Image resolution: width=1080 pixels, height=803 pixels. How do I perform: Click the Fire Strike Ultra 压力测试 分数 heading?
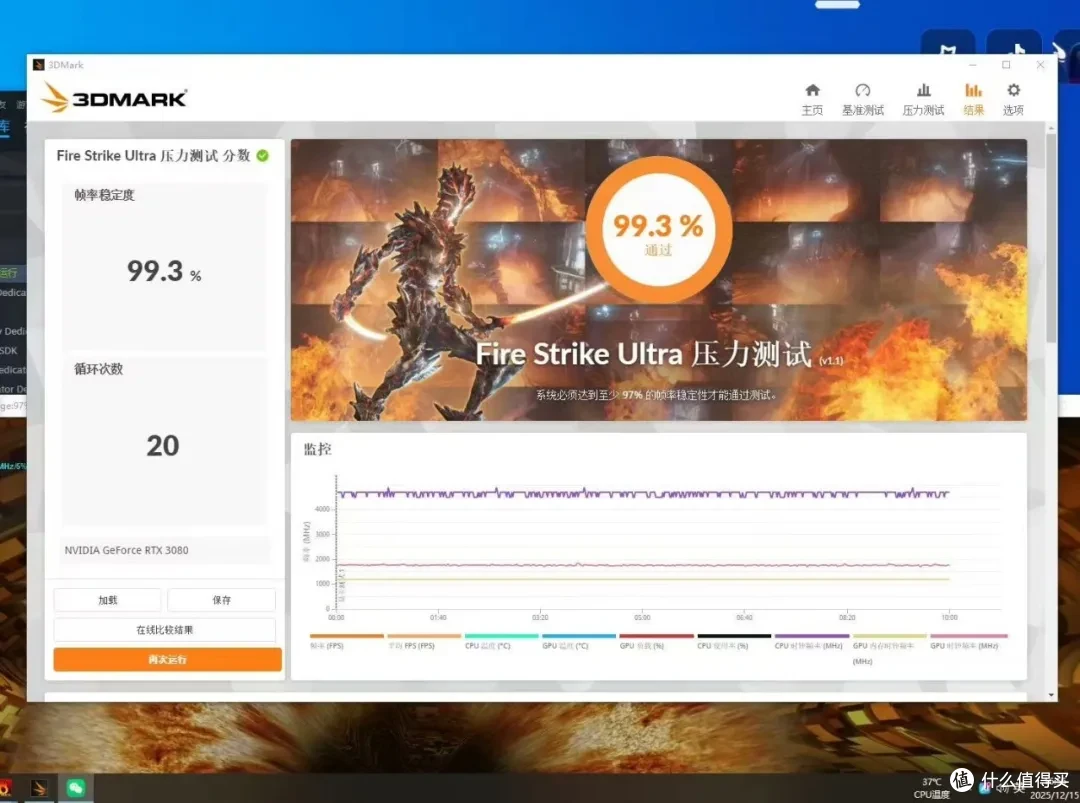pos(153,156)
